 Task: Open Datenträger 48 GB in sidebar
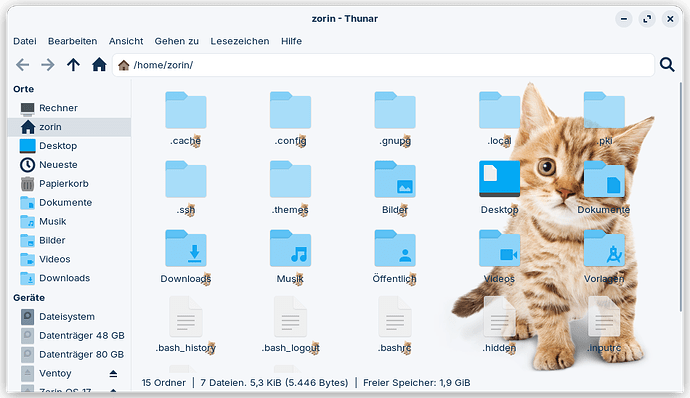click(x=69, y=335)
